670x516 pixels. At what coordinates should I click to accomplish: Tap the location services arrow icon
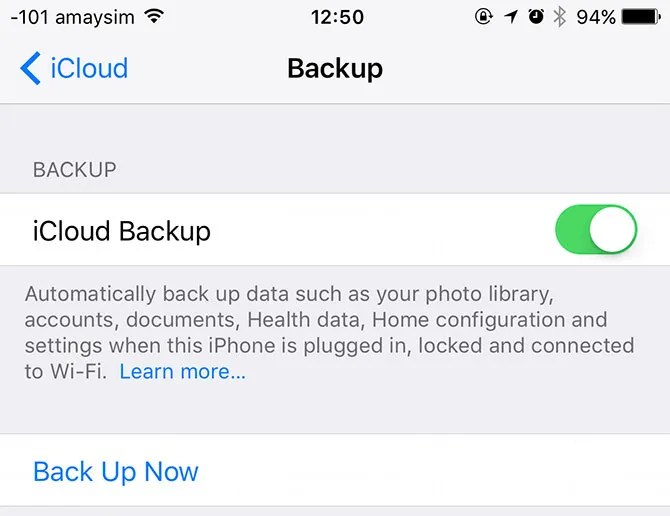coord(511,17)
